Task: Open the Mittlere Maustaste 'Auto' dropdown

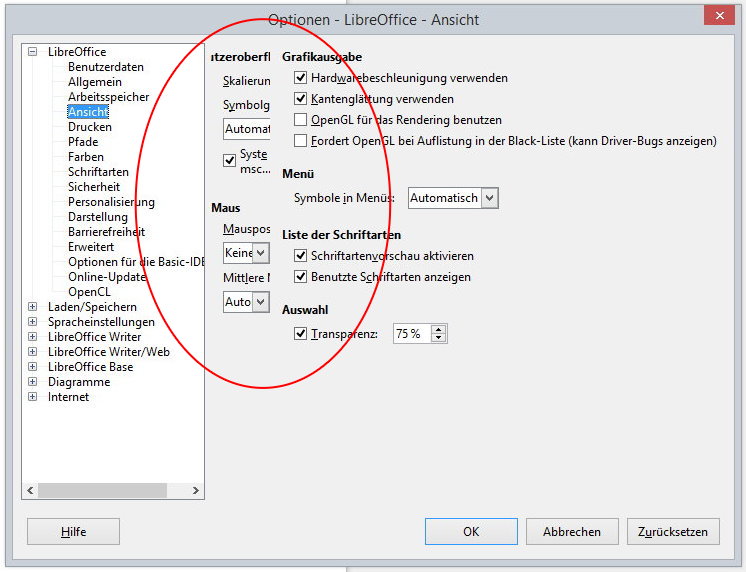Action: (246, 302)
